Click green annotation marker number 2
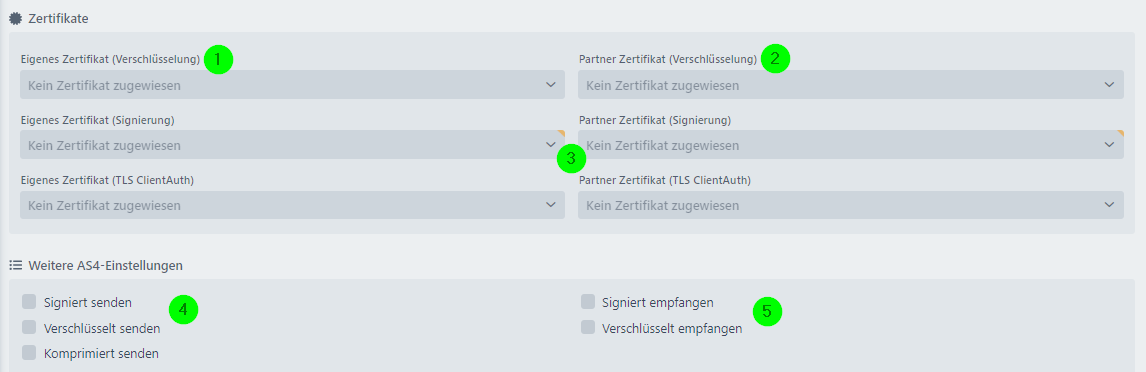The image size is (1146, 372). pos(775,58)
